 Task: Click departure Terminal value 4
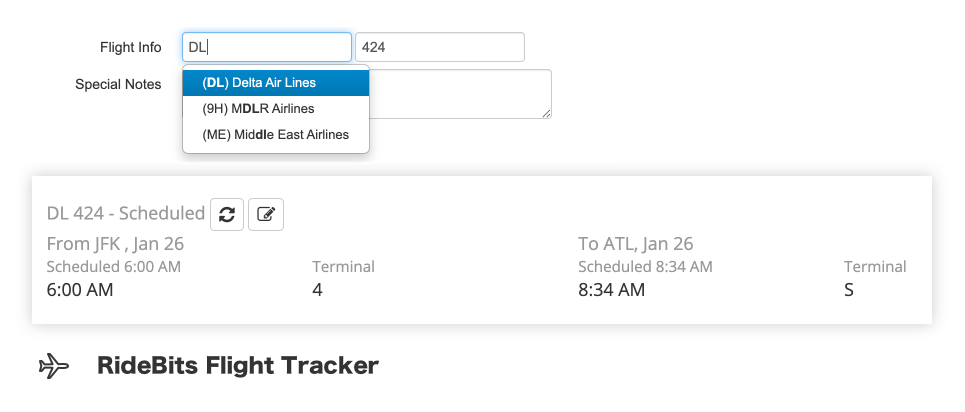318,290
